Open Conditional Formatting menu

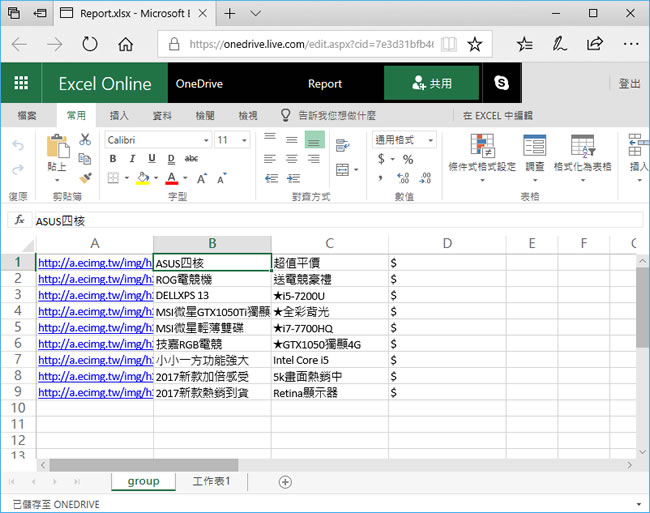click(x=482, y=158)
